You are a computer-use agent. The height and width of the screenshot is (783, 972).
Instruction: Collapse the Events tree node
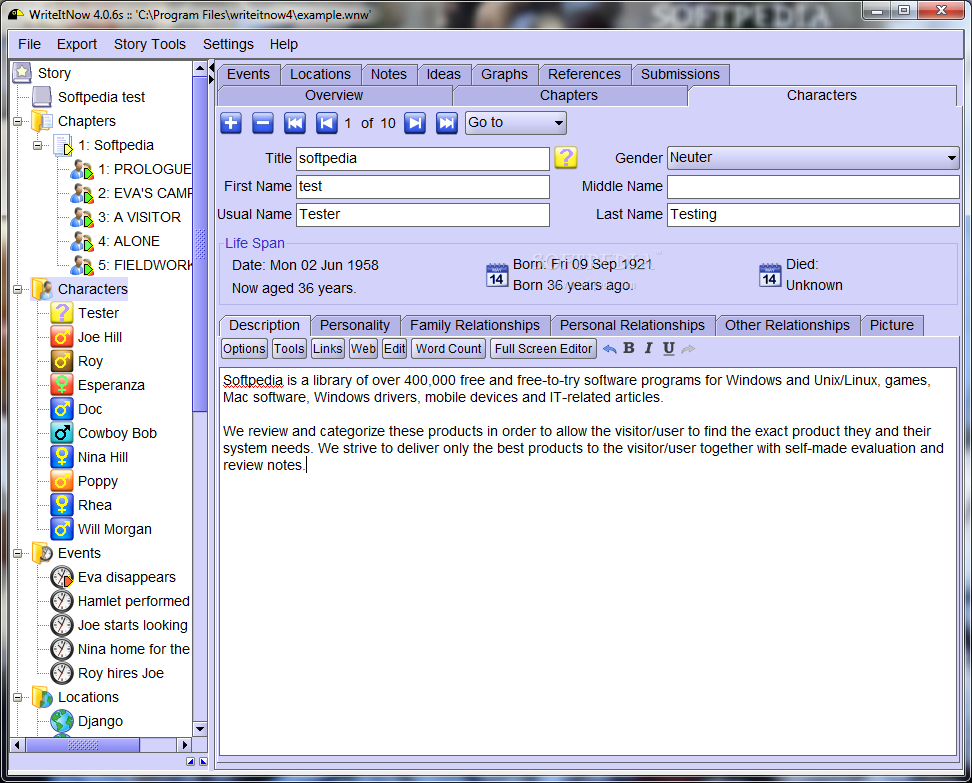[x=17, y=553]
